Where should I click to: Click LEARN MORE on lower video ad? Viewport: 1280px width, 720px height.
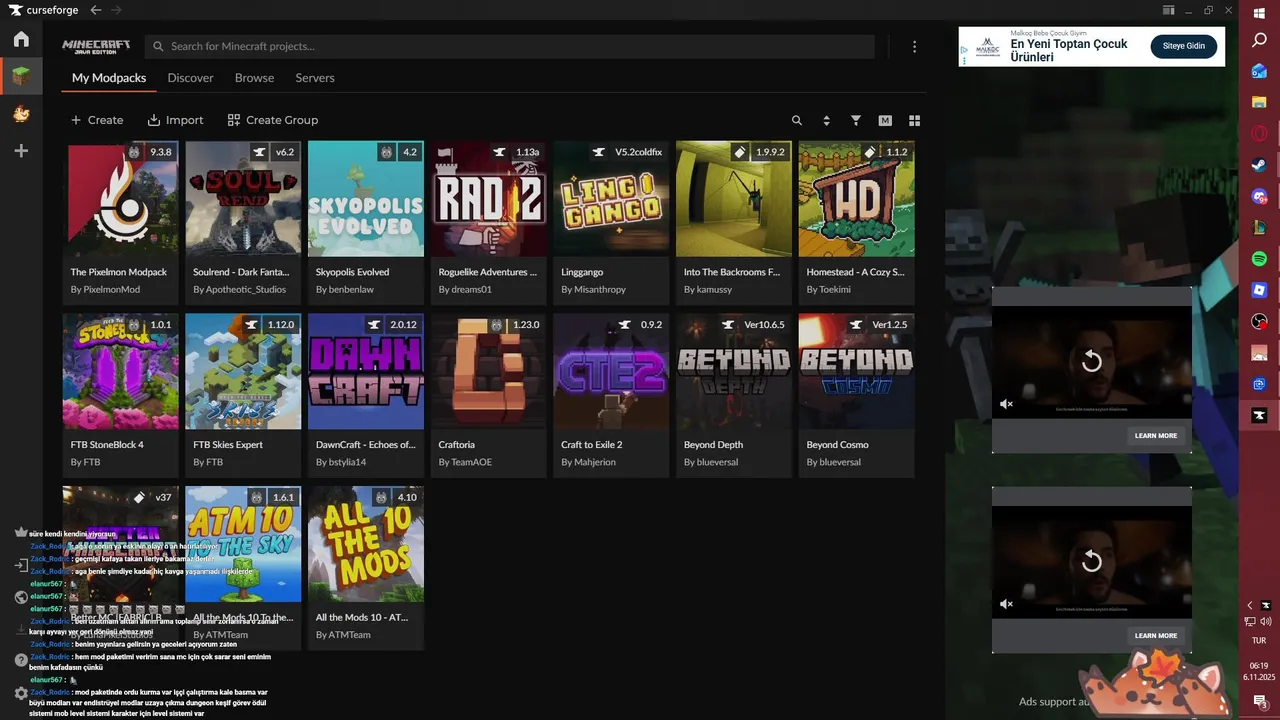1156,636
